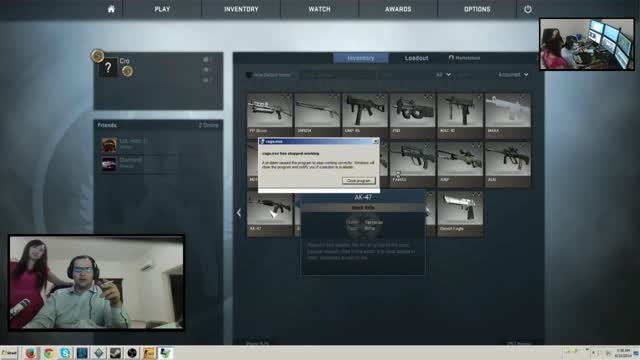Open the PLAY menu

[162, 9]
